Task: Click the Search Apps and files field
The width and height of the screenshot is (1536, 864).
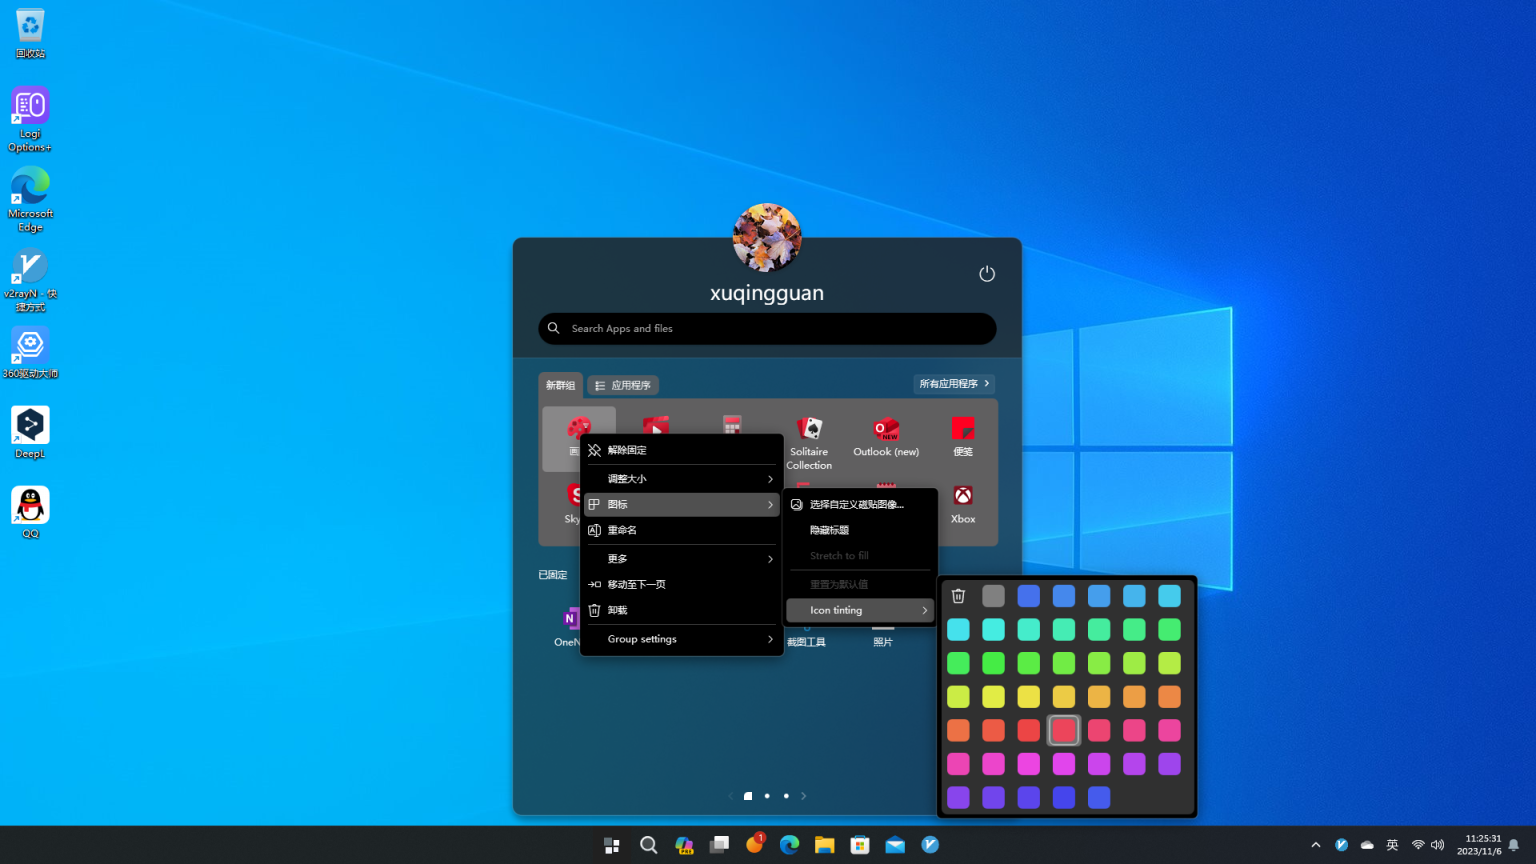Action: click(x=766, y=329)
